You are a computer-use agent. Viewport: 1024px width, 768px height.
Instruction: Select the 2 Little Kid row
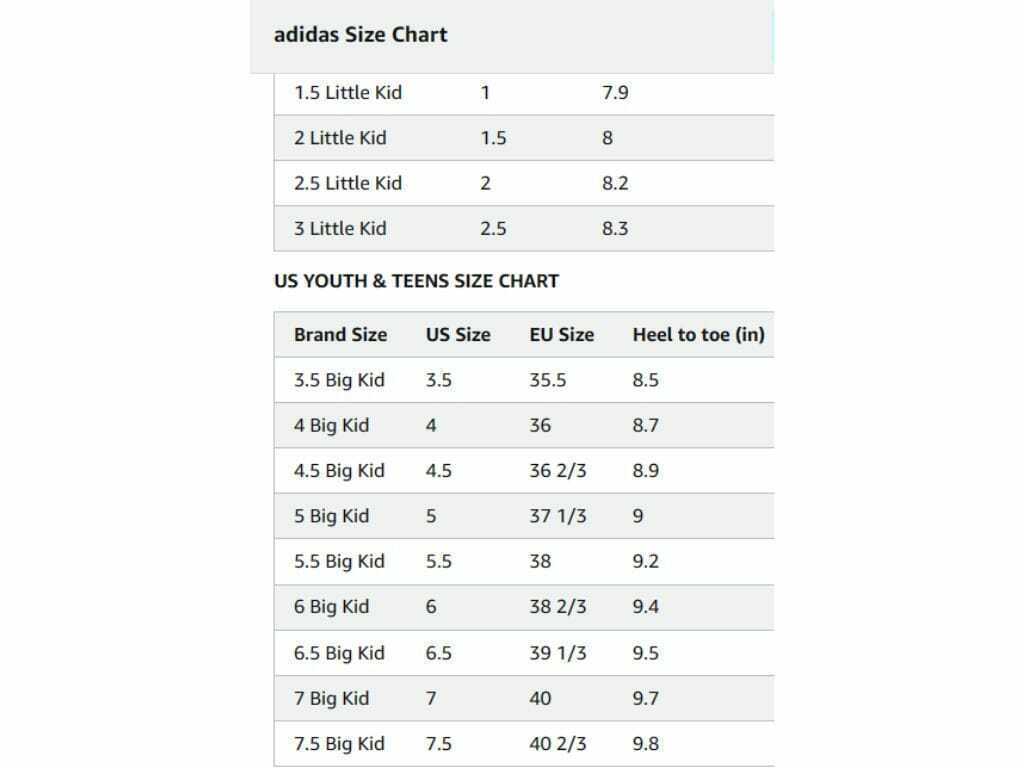point(524,138)
